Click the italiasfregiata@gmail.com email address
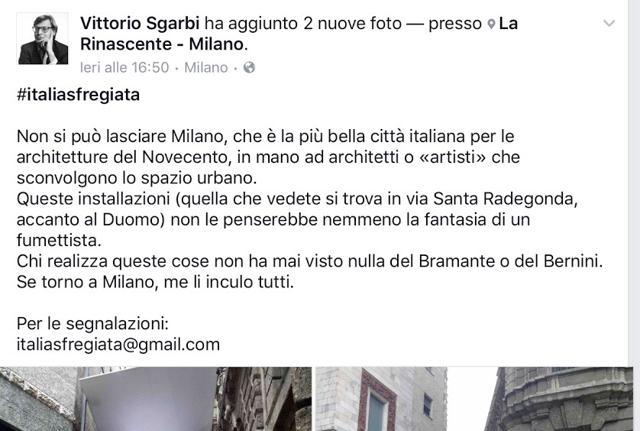Screen dimensions: 640x431 tap(118, 344)
